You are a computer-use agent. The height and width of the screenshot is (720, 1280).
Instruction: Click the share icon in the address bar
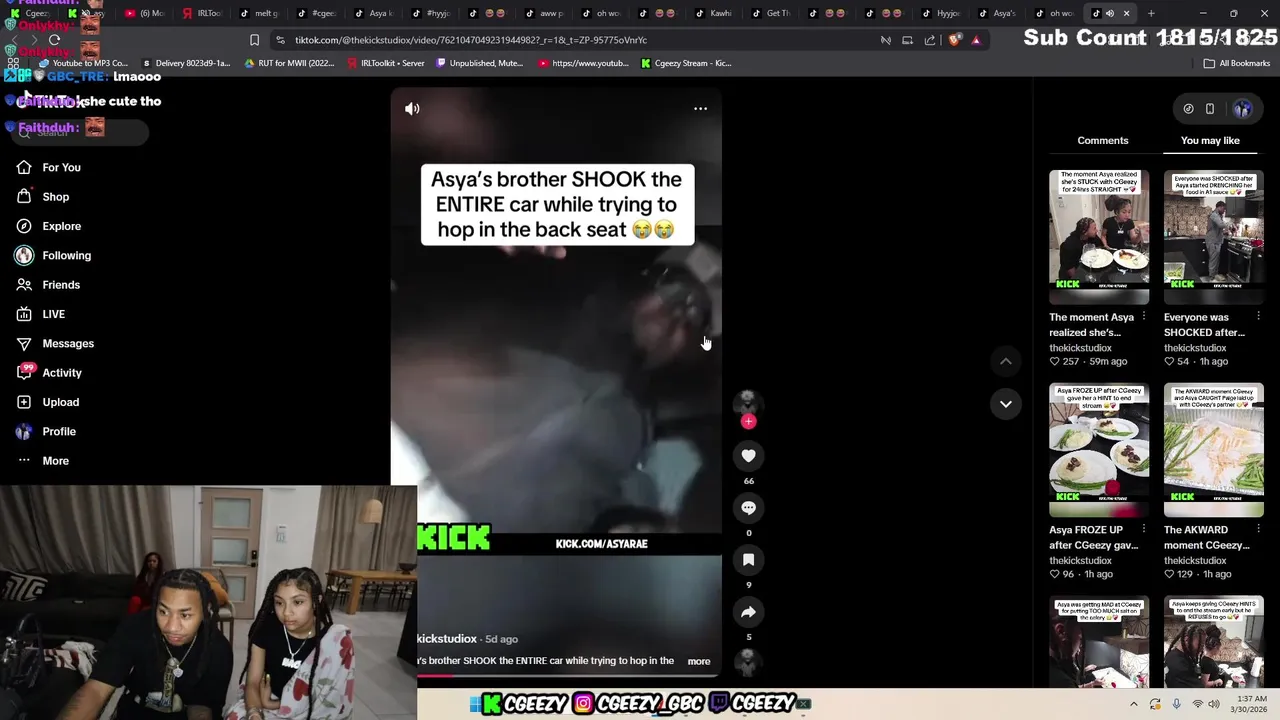[930, 40]
